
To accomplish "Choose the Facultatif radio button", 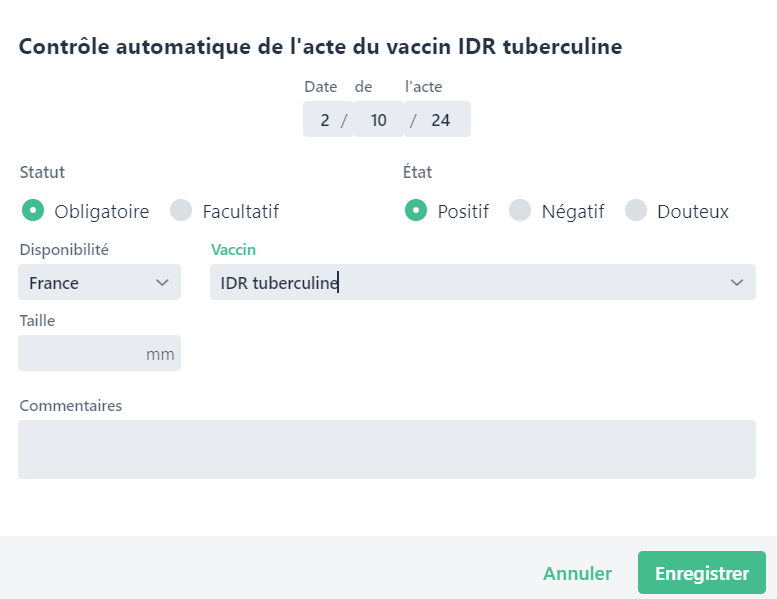I will [x=181, y=211].
